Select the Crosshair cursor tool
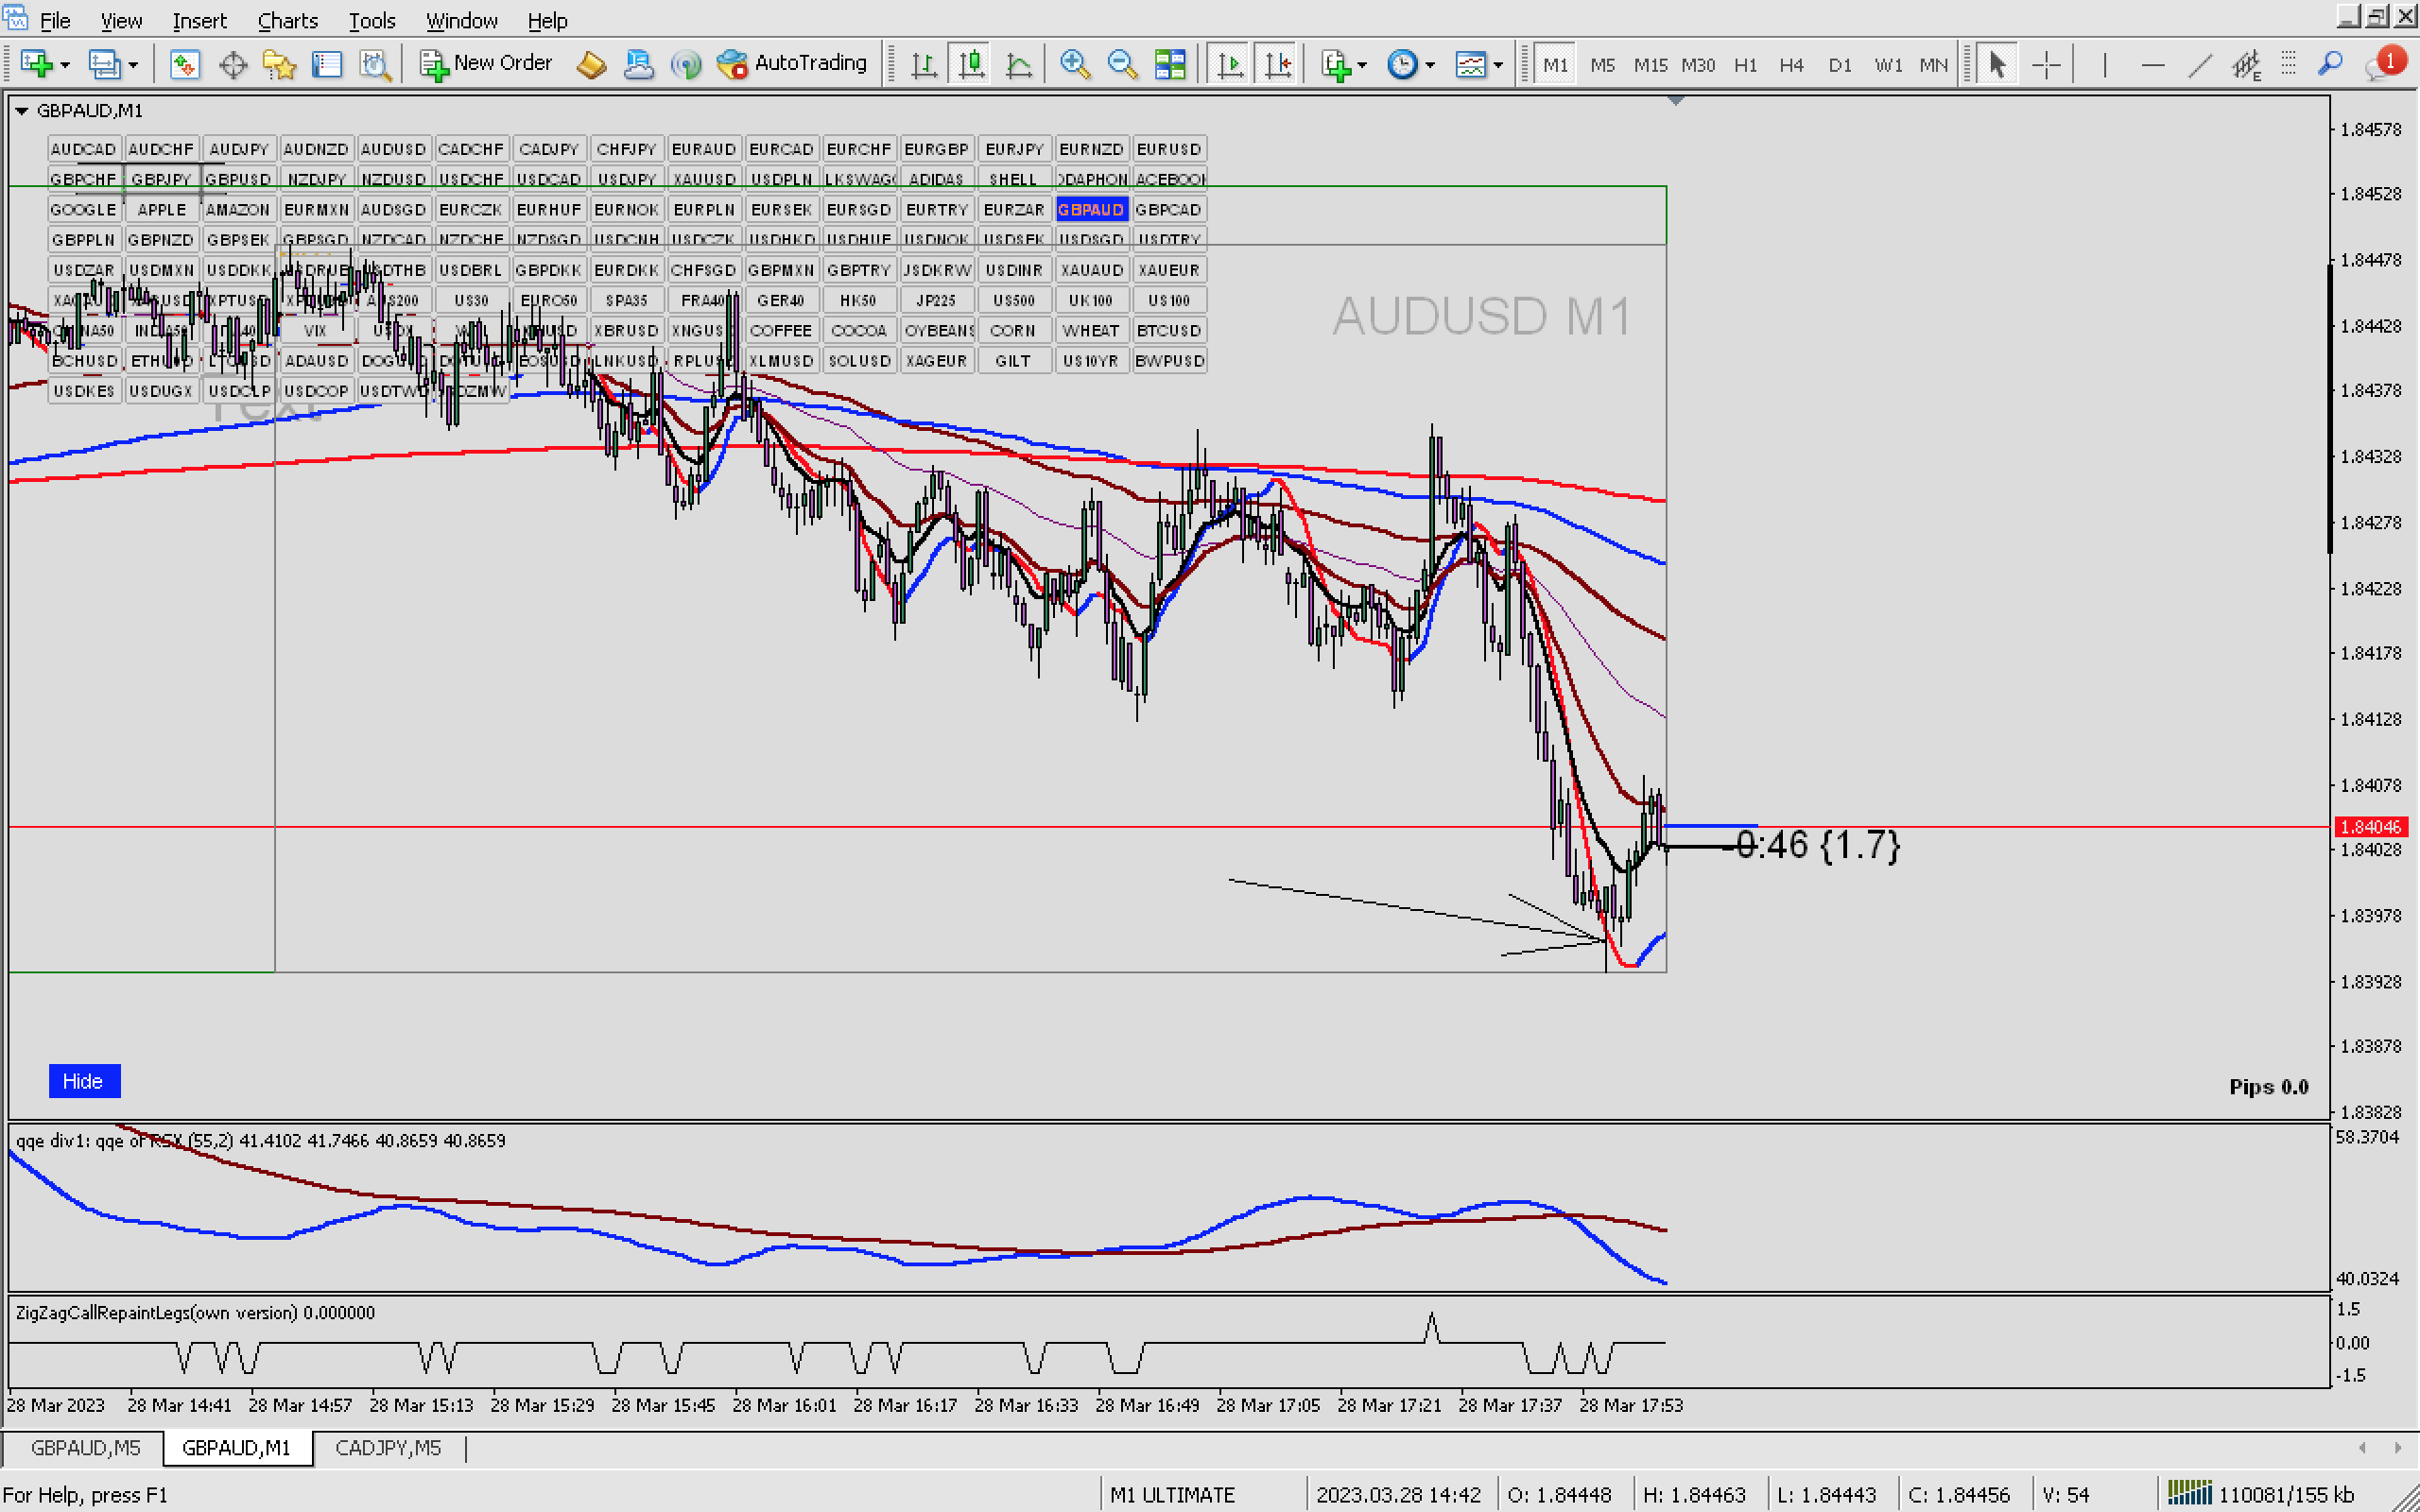The image size is (2420, 1512). 2046,65
